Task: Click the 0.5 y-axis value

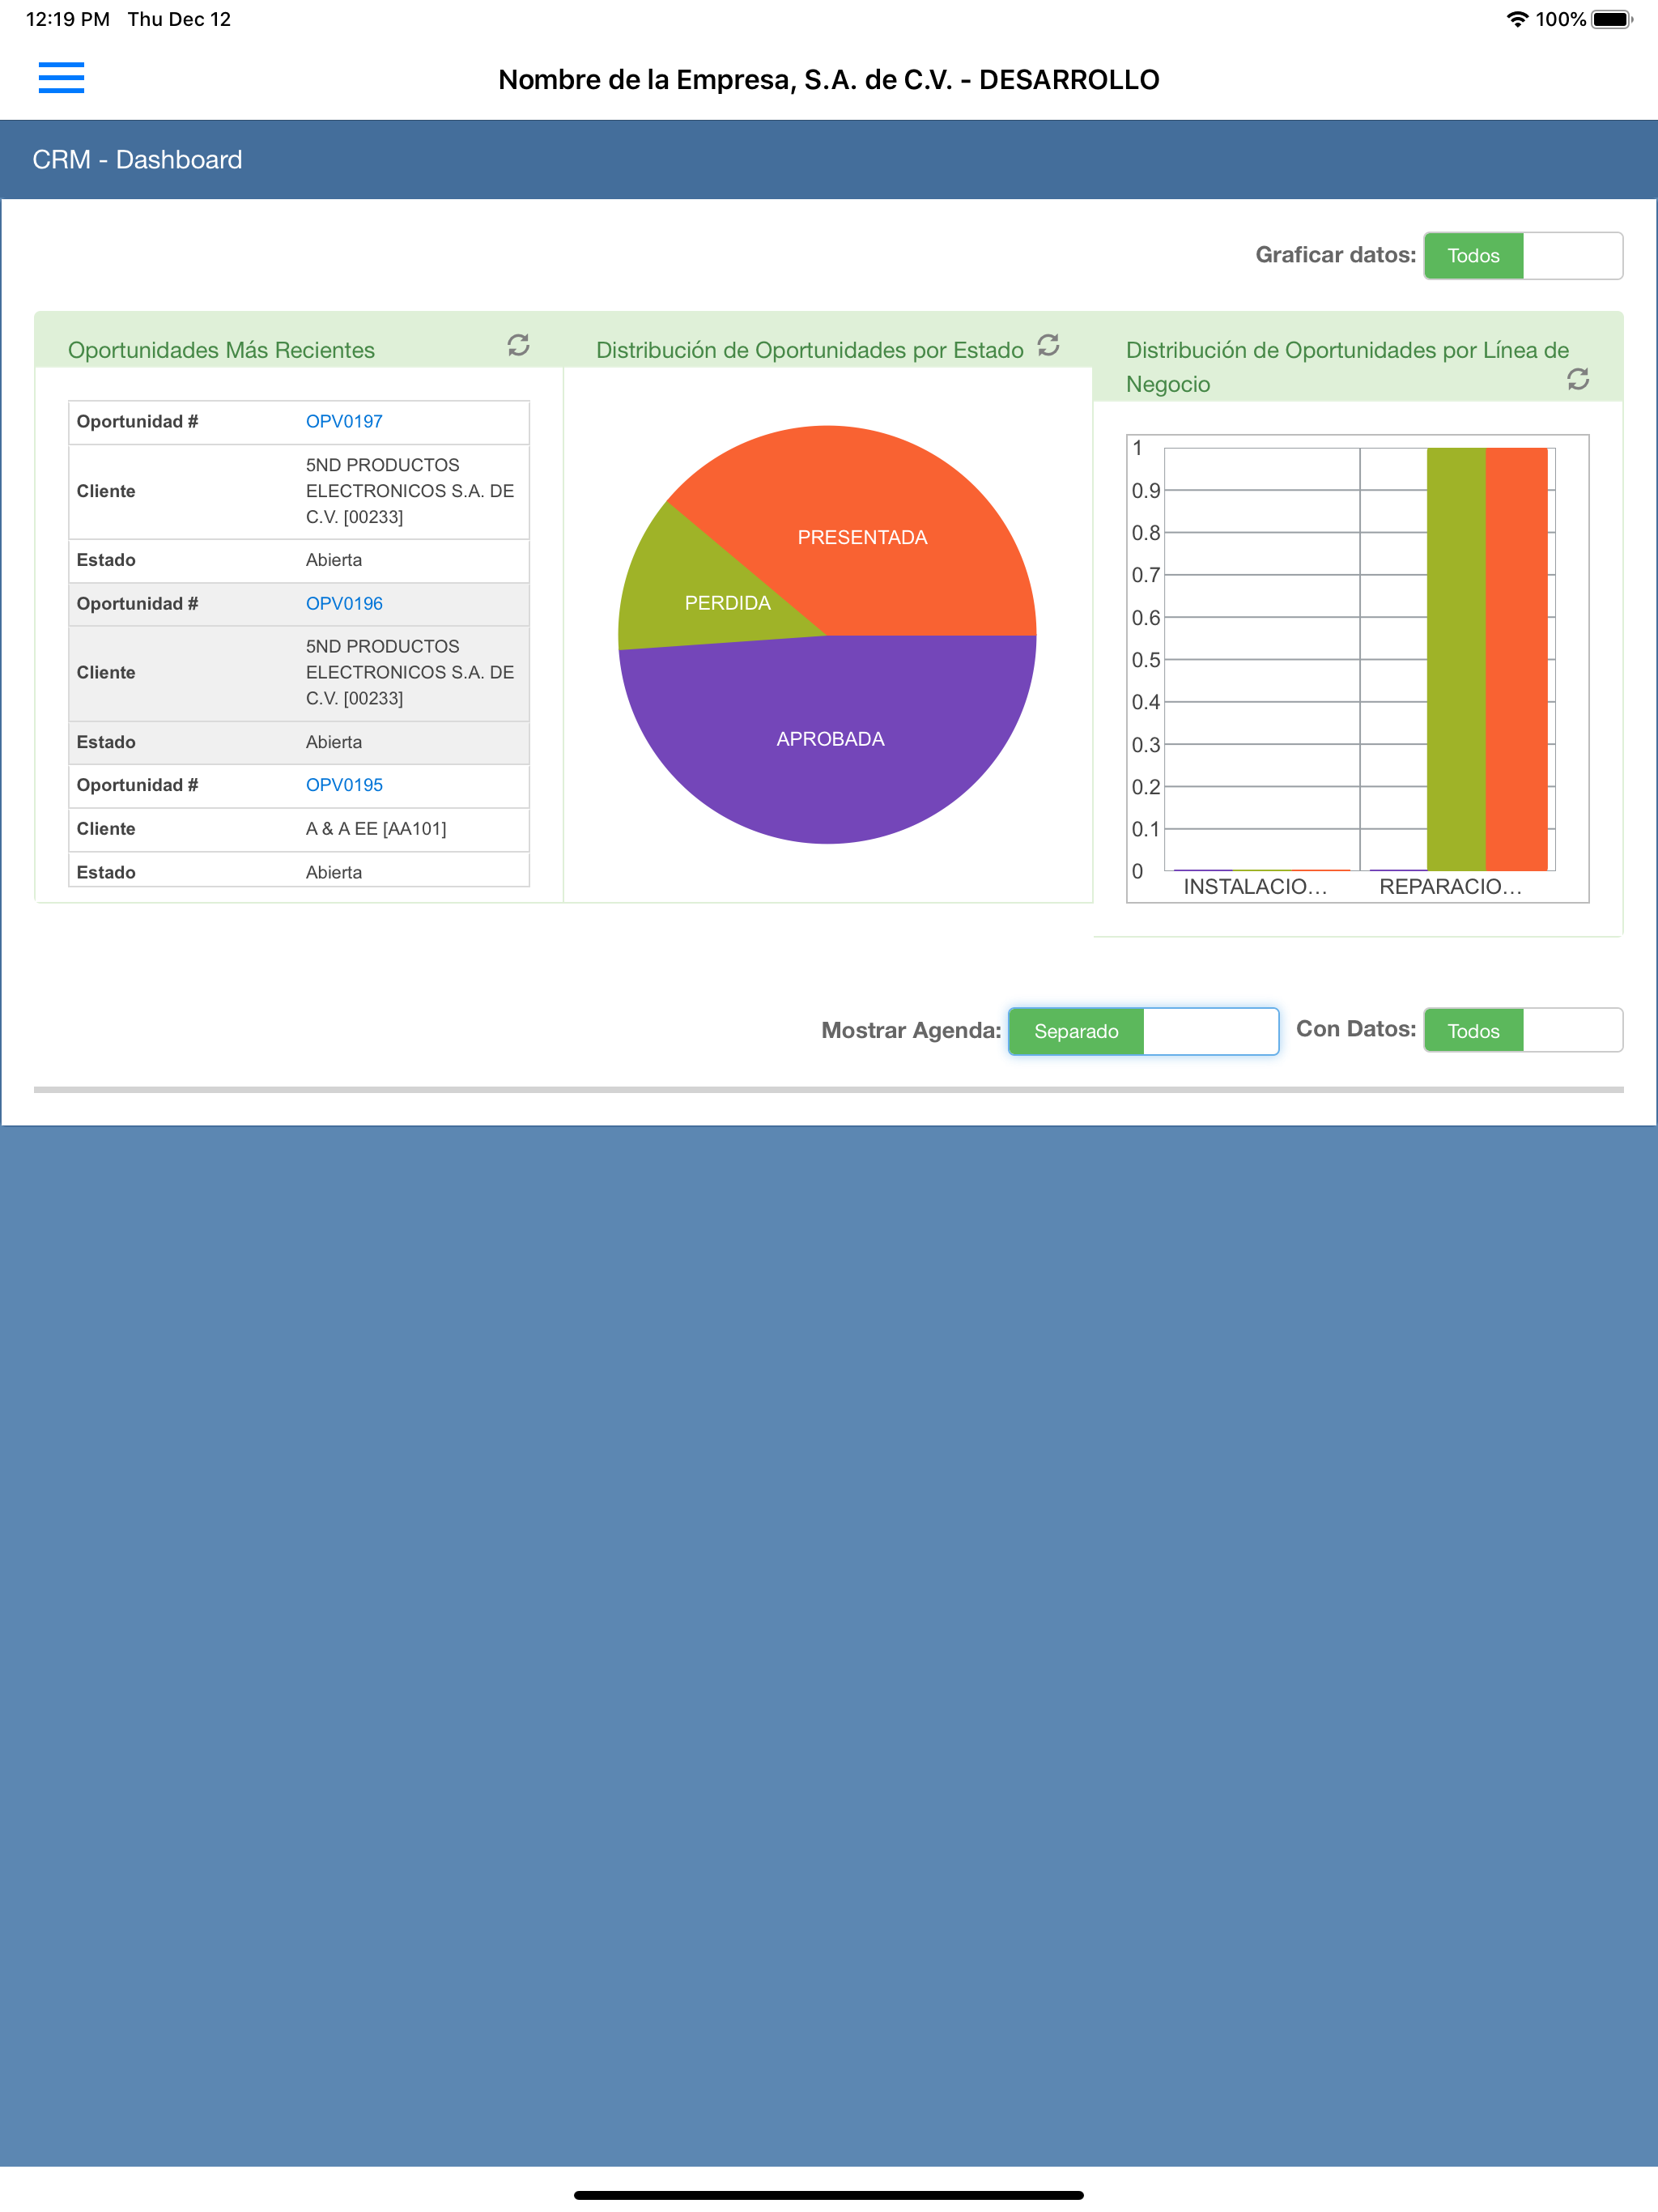Action: tap(1146, 660)
